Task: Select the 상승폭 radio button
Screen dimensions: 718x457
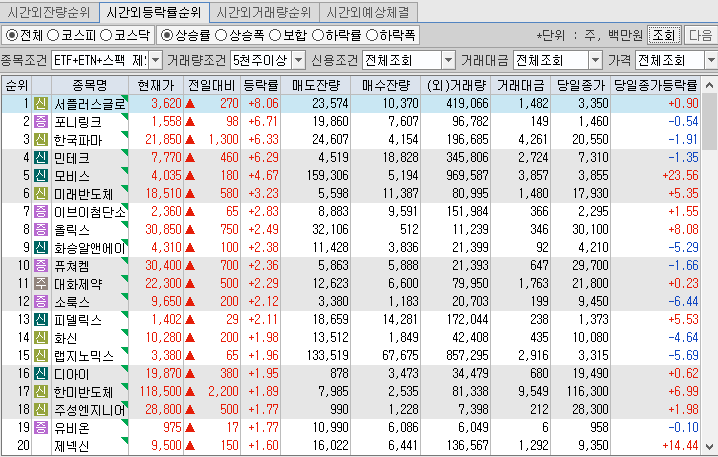Action: pos(221,35)
